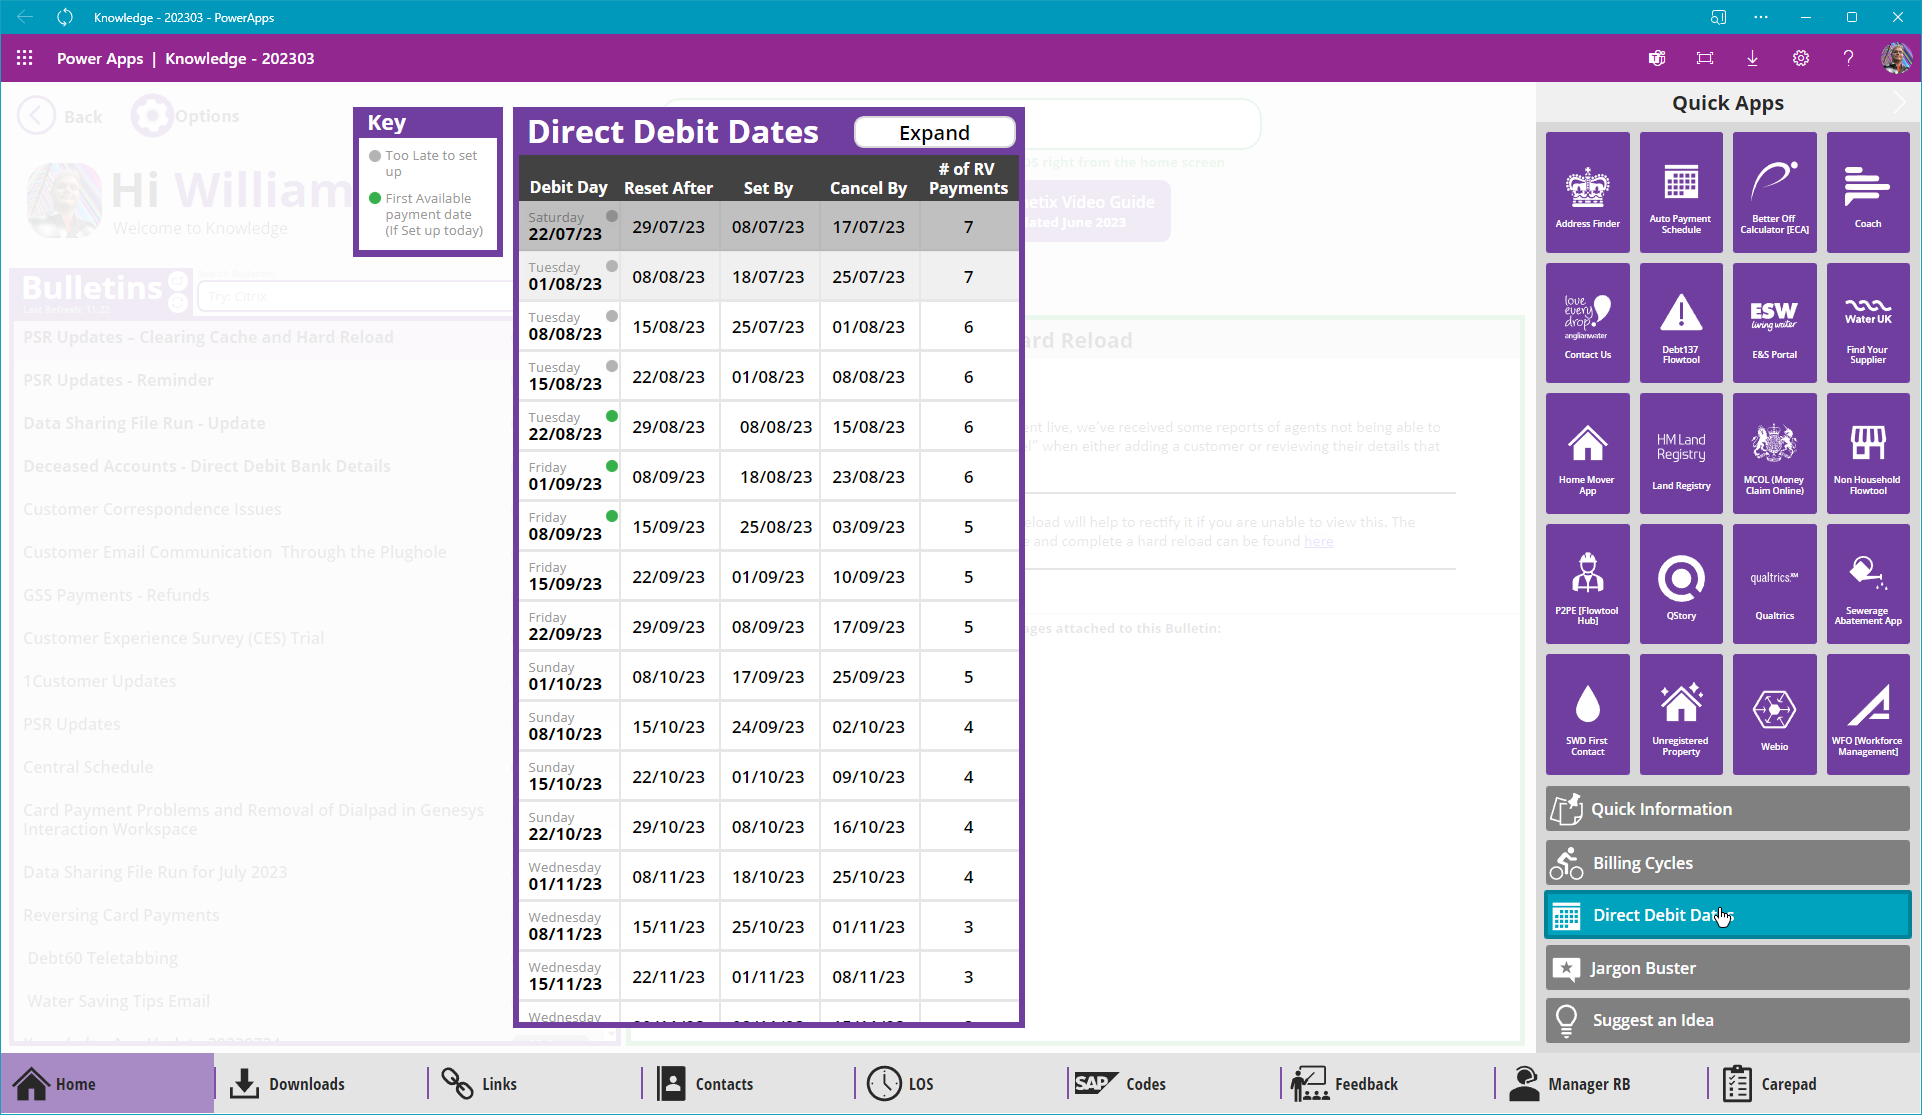Open Debt137 Flowtool warning tile
This screenshot has height=1115, width=1922.
coord(1680,322)
